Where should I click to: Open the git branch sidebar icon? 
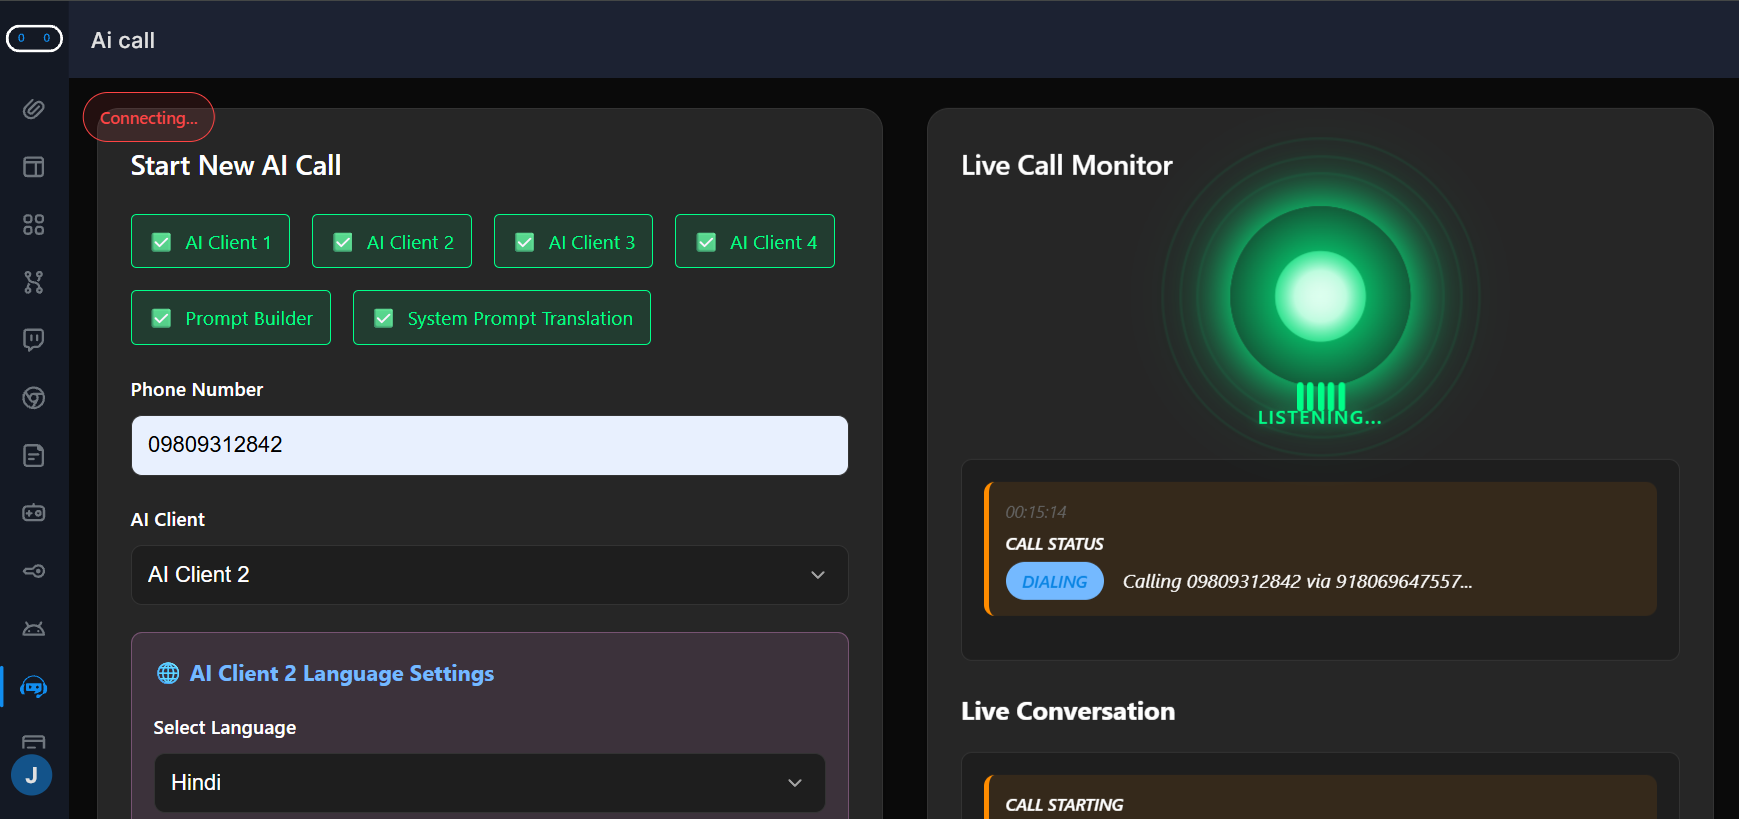coord(34,283)
